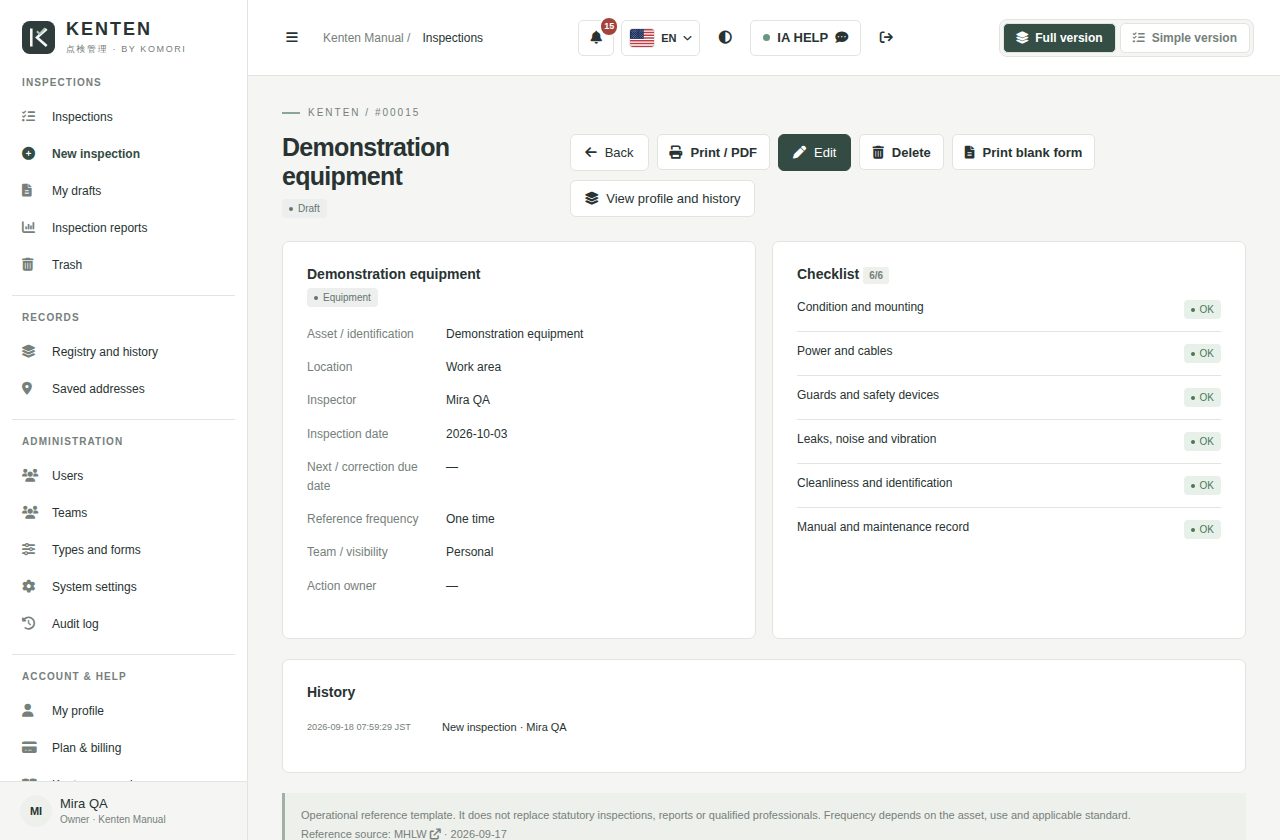Click the Draft status badge
Image resolution: width=1280 pixels, height=840 pixels.
pyautogui.click(x=304, y=209)
